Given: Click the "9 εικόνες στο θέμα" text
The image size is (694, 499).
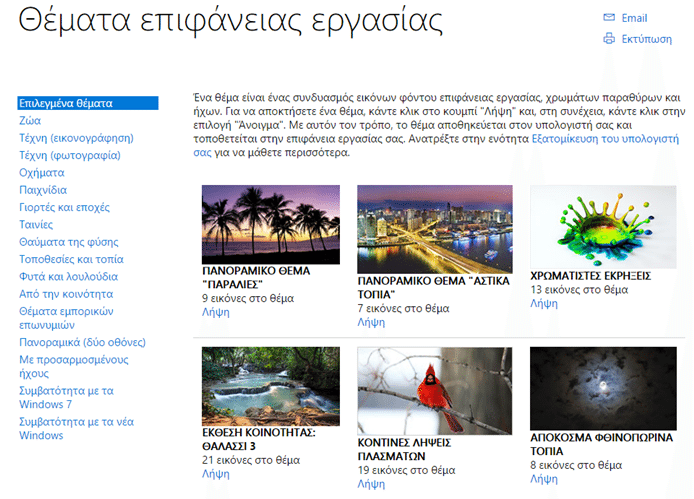Looking at the screenshot, I should click(248, 298).
